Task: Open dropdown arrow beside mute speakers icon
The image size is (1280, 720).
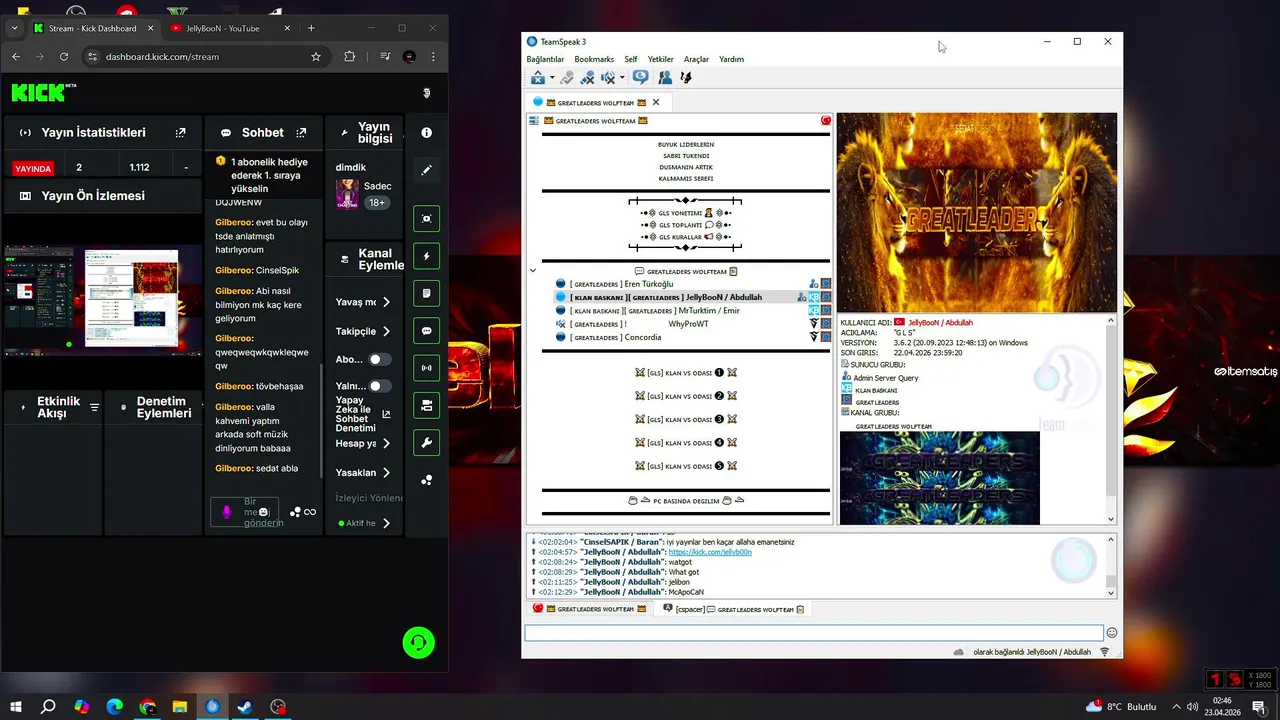Action: tap(622, 78)
